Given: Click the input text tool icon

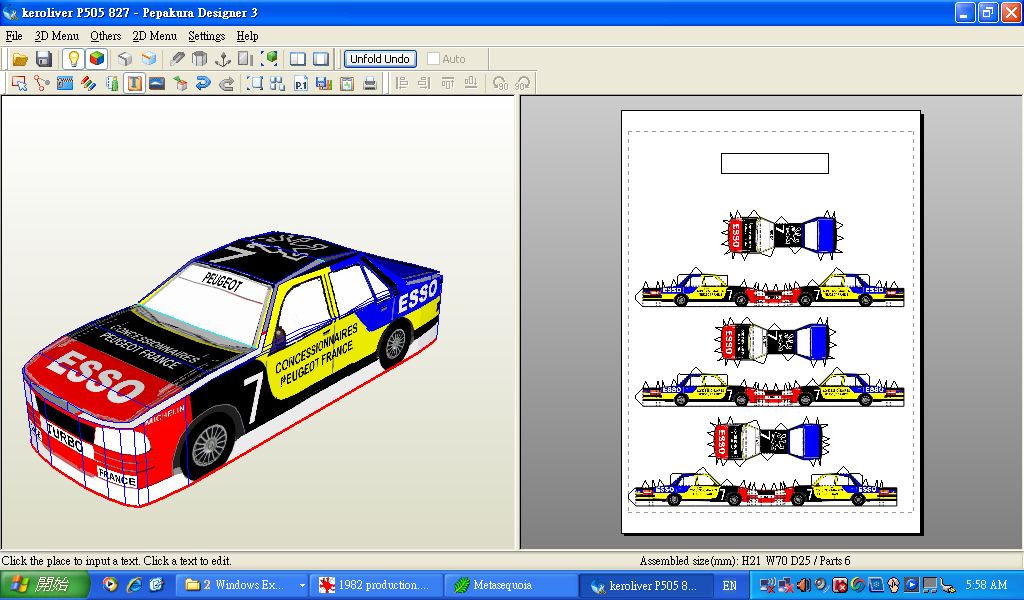Looking at the screenshot, I should tap(134, 84).
